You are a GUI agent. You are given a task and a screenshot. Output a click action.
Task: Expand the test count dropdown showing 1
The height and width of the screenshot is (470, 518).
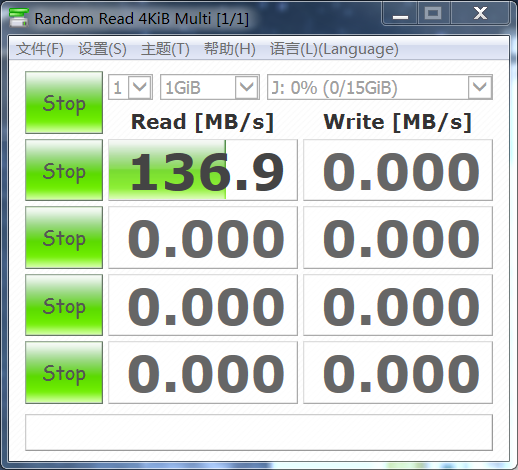tap(130, 87)
